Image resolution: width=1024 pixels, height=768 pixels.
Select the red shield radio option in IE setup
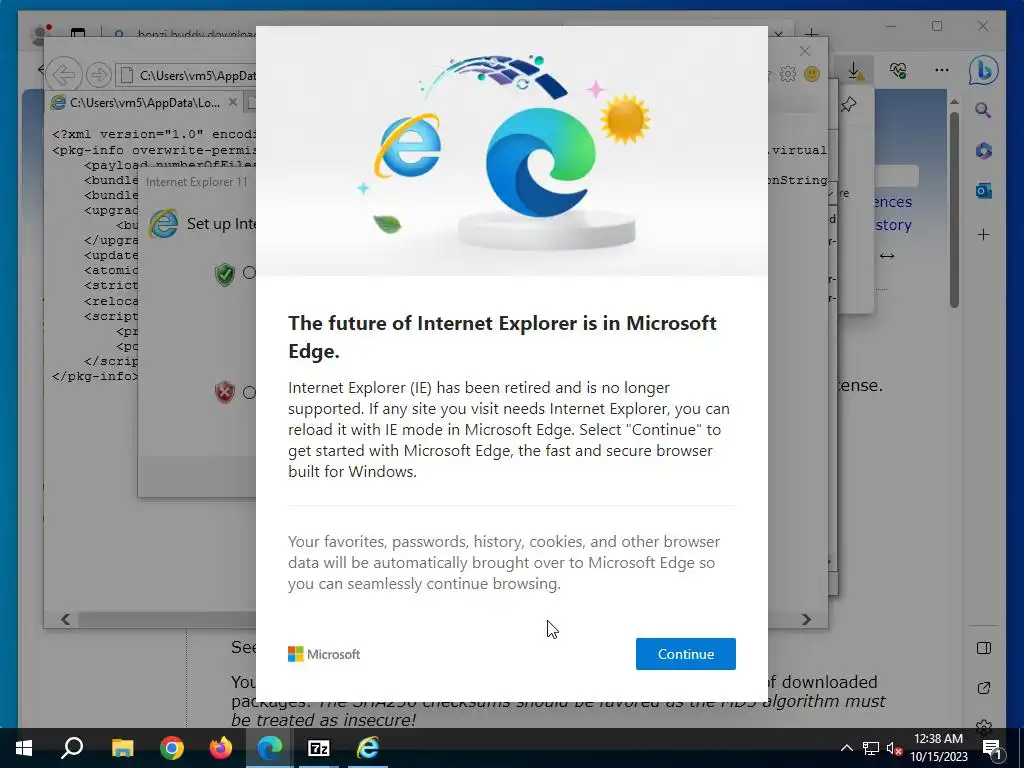coord(249,392)
